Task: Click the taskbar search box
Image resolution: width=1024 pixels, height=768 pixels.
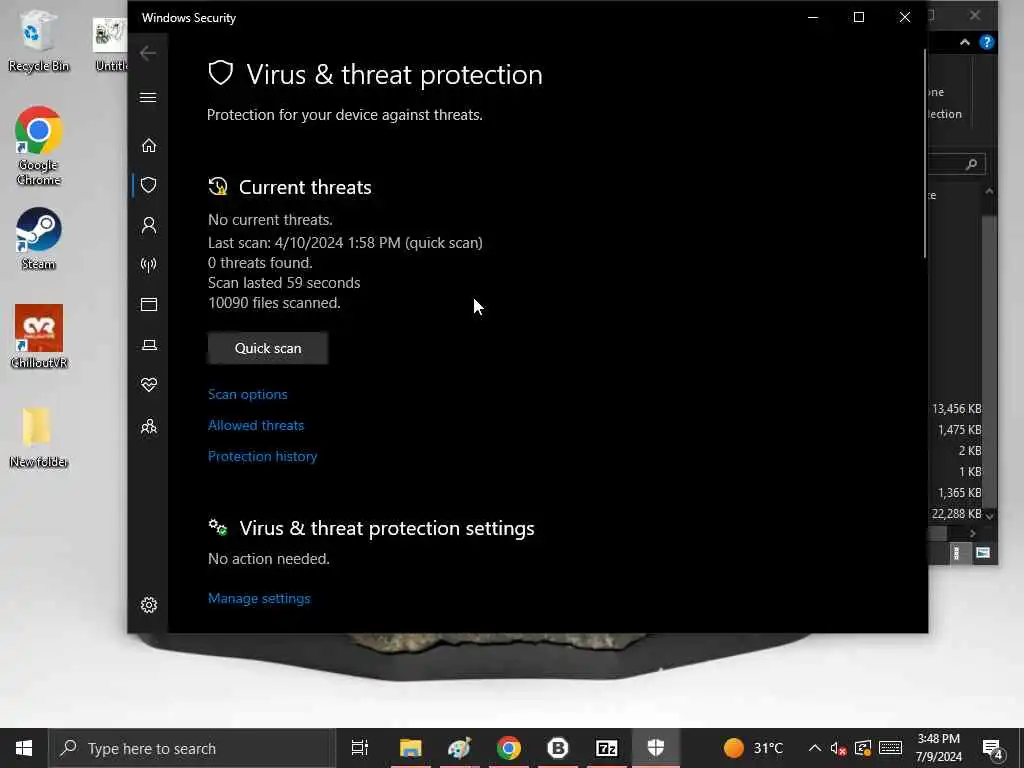Action: click(x=192, y=748)
